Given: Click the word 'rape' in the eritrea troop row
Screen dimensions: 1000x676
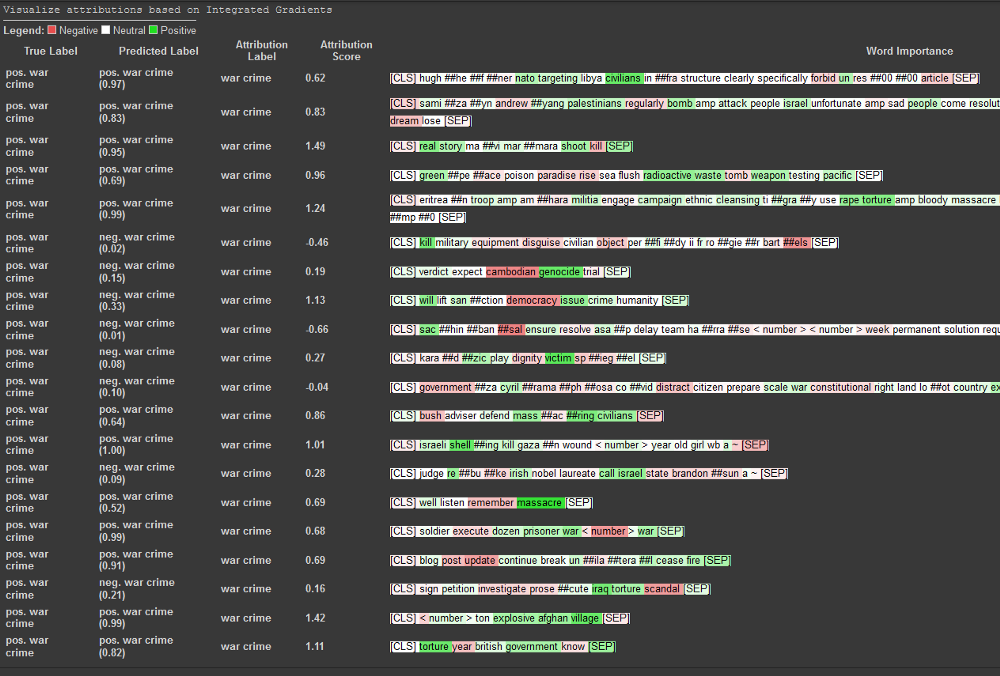Looking at the screenshot, I should tap(849, 200).
